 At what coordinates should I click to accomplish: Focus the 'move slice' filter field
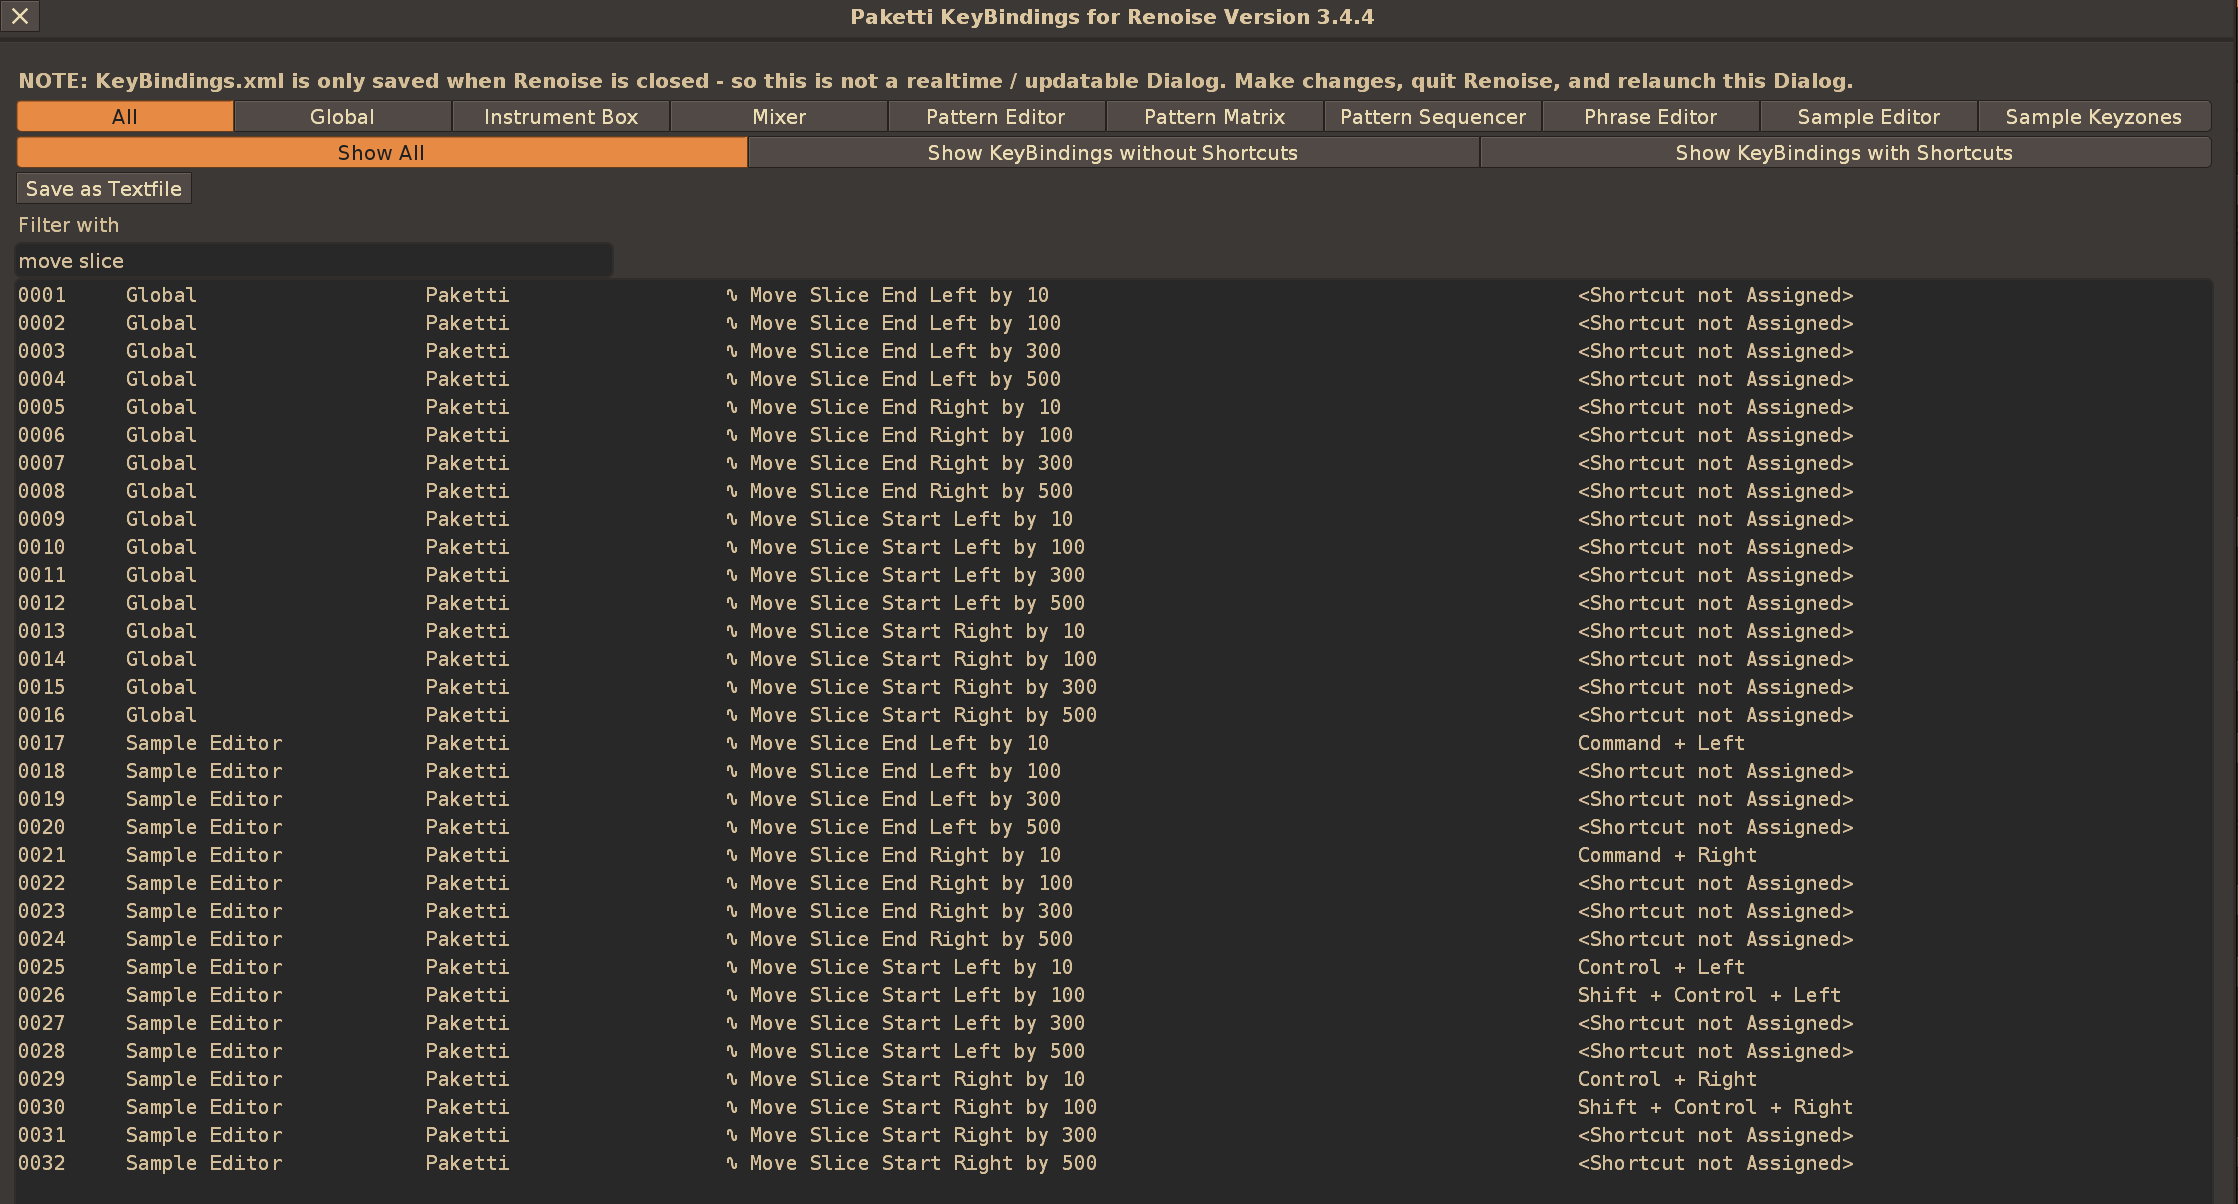pos(313,261)
